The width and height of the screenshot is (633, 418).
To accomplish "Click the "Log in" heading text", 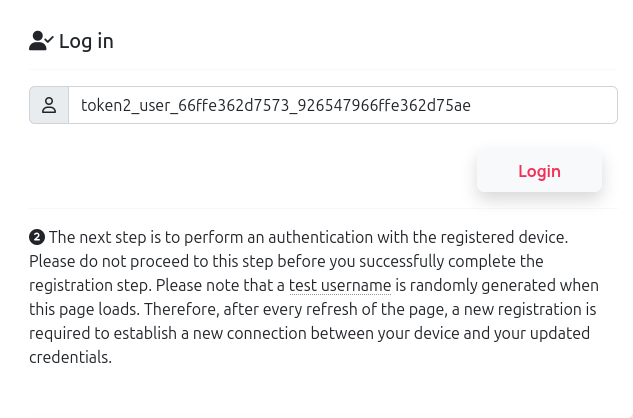I will 86,41.
